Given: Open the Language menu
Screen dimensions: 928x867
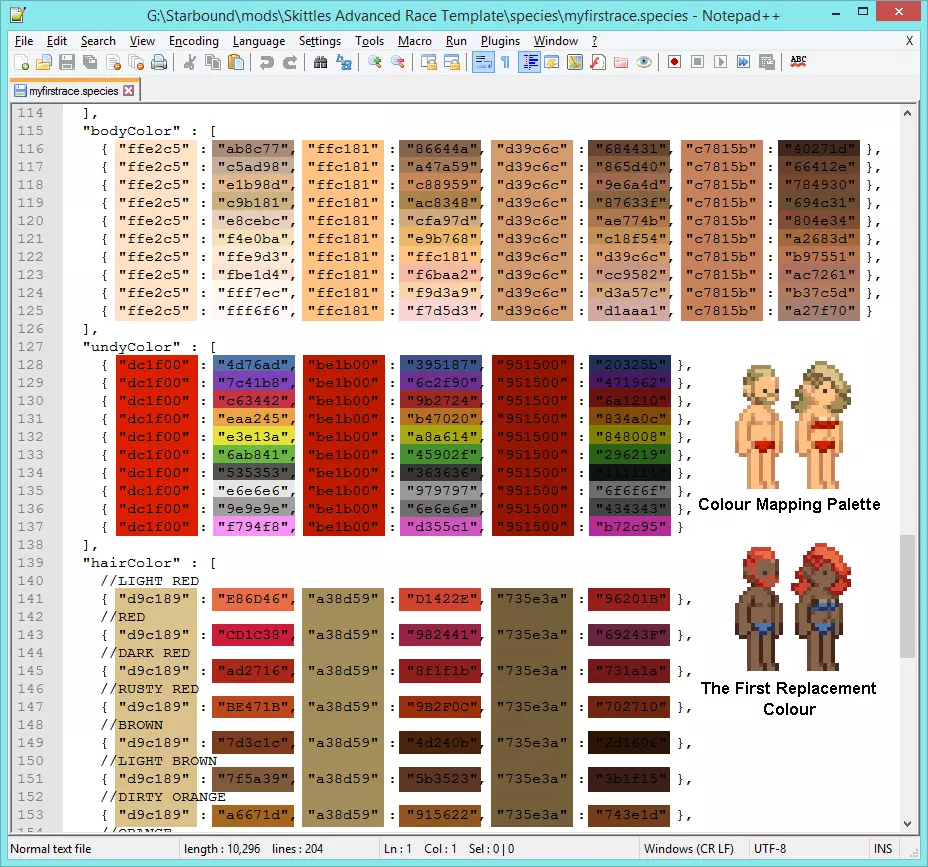Looking at the screenshot, I should coord(258,41).
